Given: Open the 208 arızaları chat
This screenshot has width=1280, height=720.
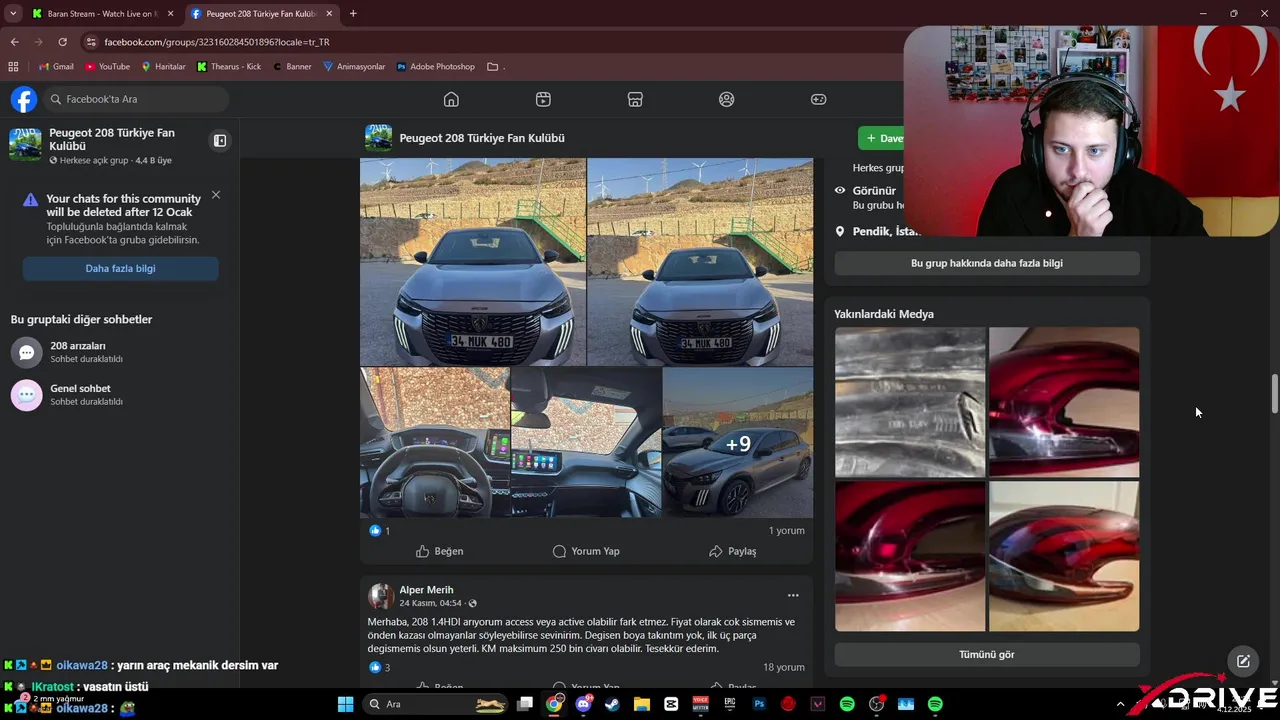Looking at the screenshot, I should (120, 352).
